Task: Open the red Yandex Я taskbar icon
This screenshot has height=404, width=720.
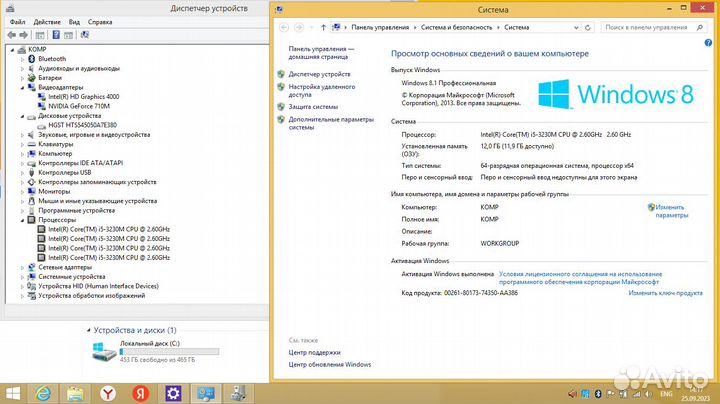Action: point(141,393)
